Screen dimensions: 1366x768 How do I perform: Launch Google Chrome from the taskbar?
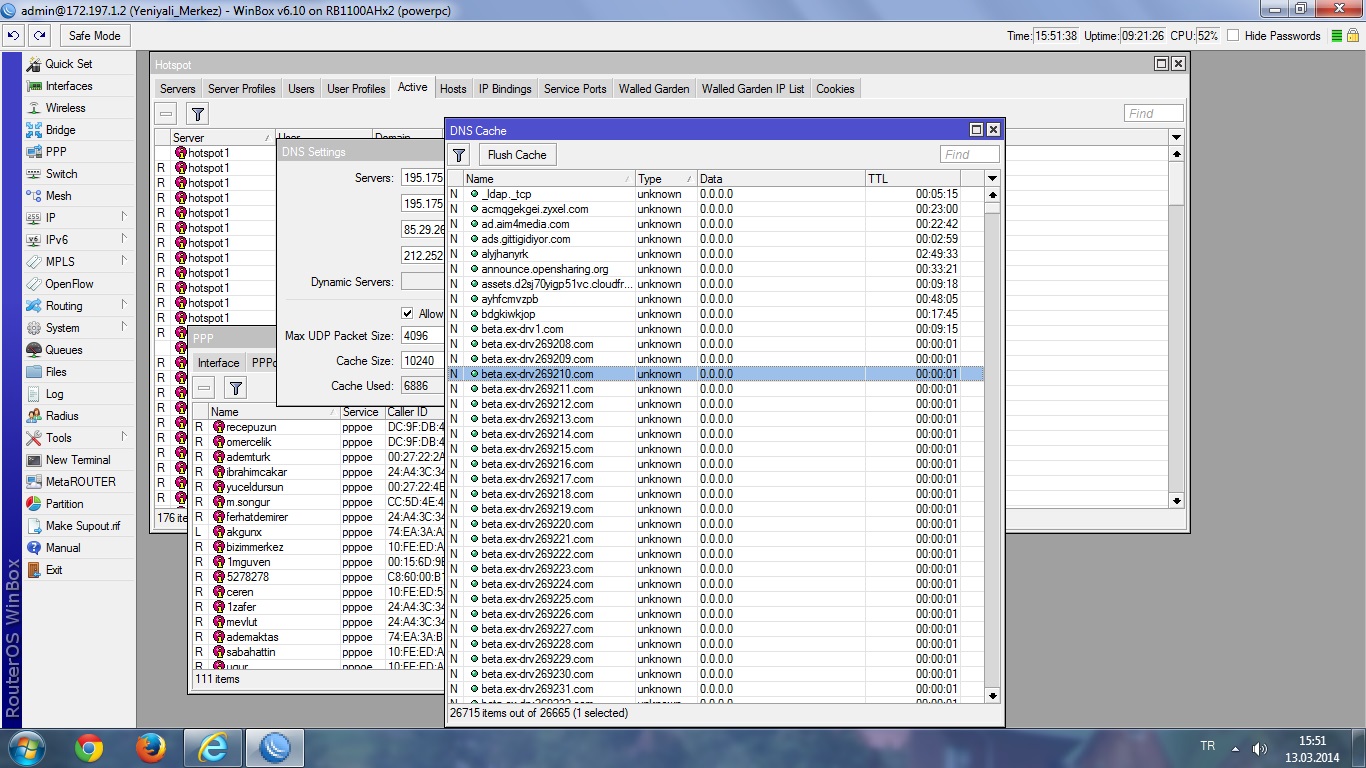pyautogui.click(x=89, y=748)
